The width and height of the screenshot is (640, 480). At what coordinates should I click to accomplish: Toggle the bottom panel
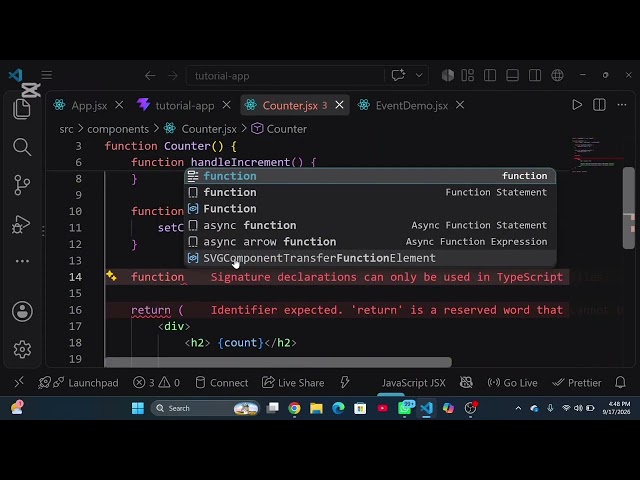click(x=512, y=76)
